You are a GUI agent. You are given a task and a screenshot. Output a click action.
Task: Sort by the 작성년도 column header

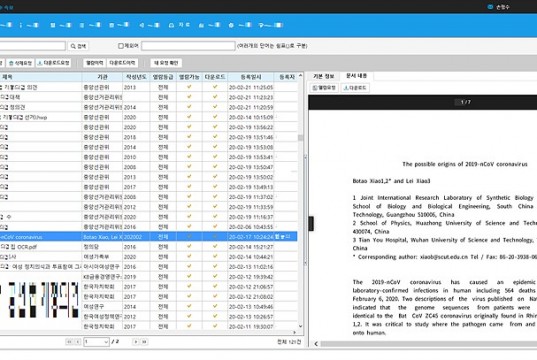point(136,77)
